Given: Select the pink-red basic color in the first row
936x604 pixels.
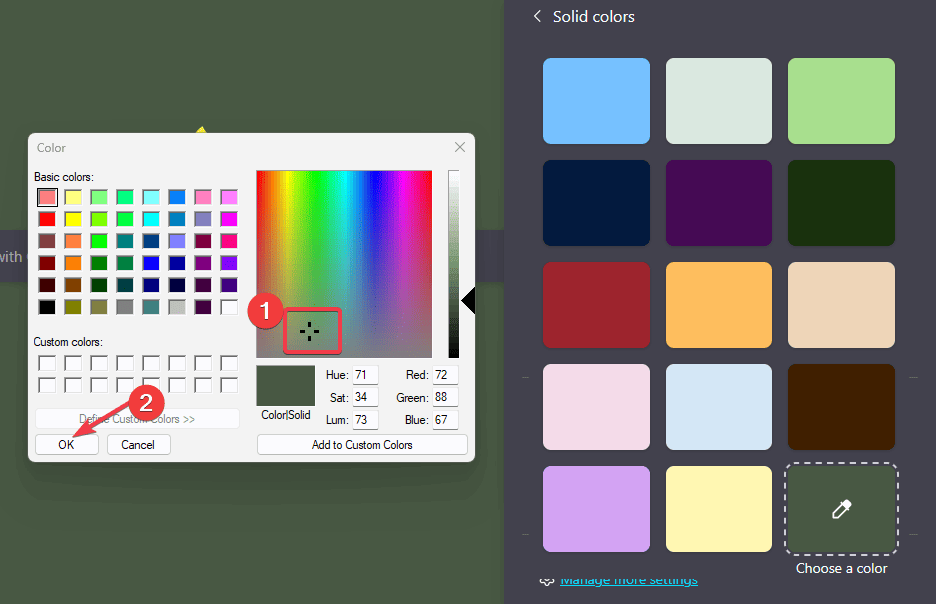Looking at the screenshot, I should 47,197.
